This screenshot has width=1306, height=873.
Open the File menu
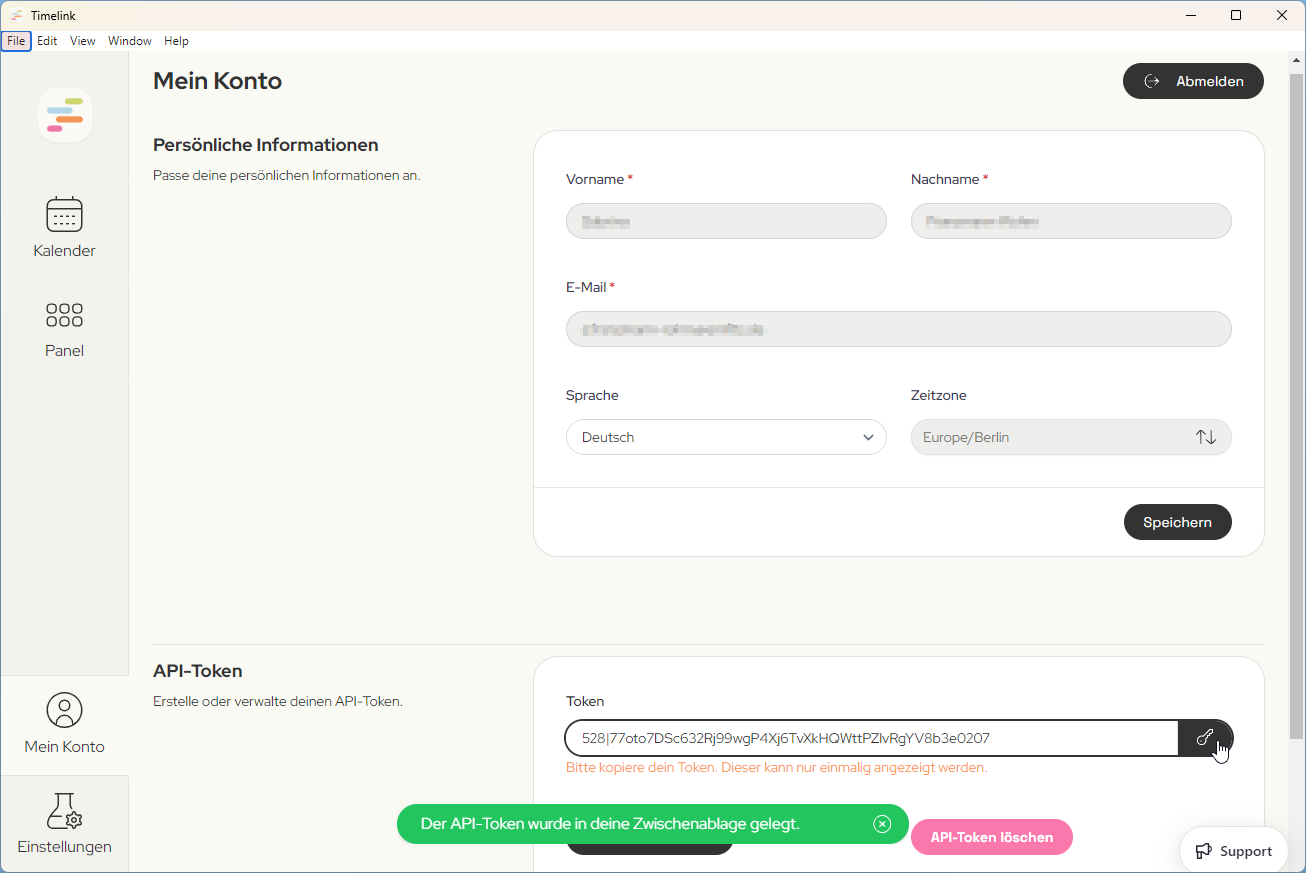coord(16,41)
